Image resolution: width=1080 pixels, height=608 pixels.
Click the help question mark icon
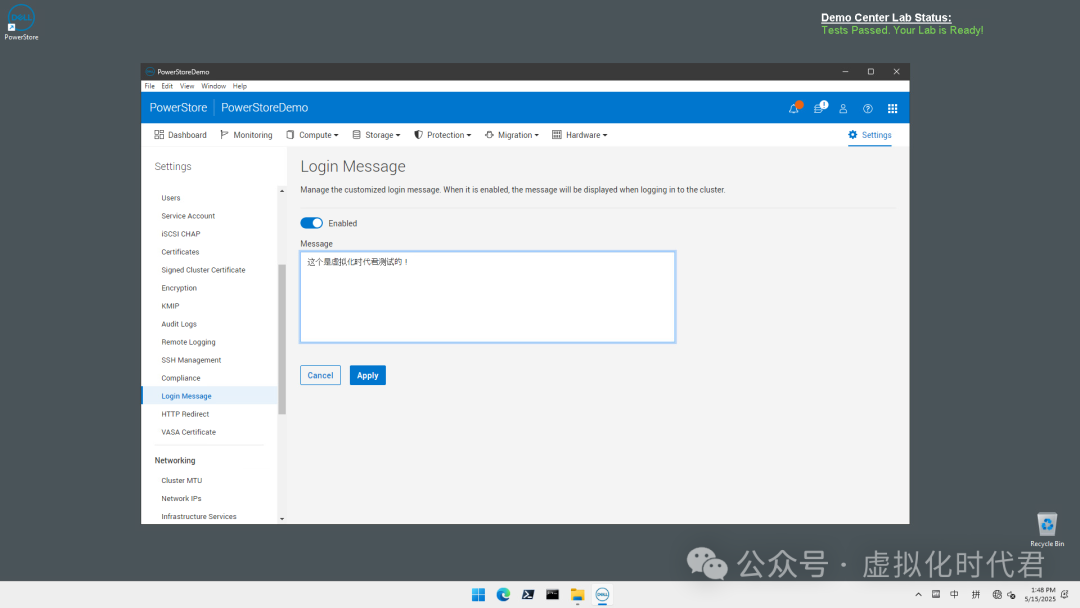point(868,109)
